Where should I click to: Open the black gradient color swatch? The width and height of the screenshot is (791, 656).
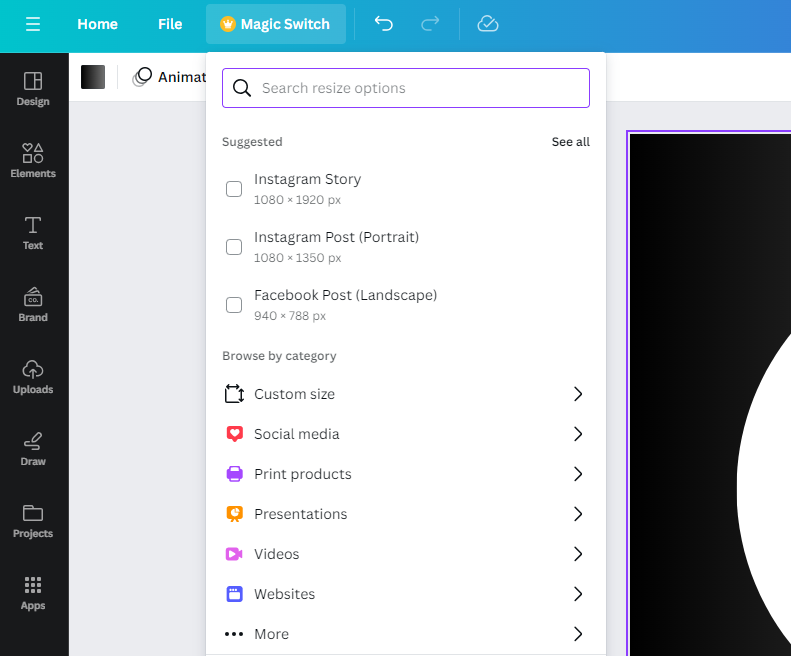[93, 77]
